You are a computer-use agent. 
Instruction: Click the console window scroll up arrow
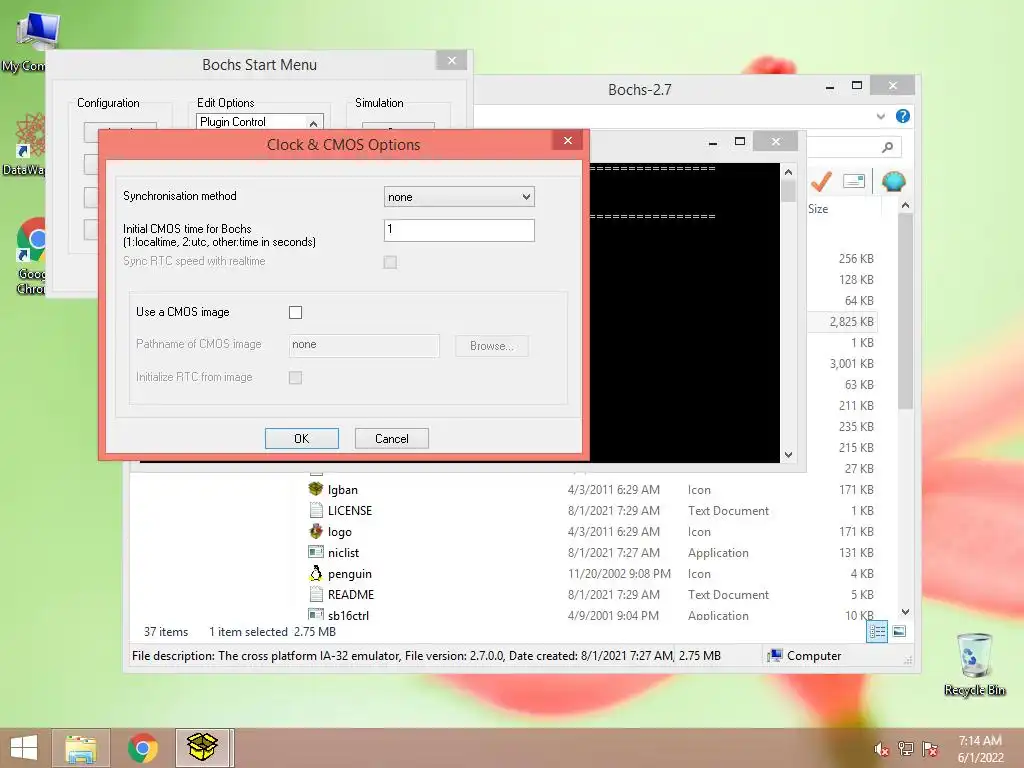[788, 172]
